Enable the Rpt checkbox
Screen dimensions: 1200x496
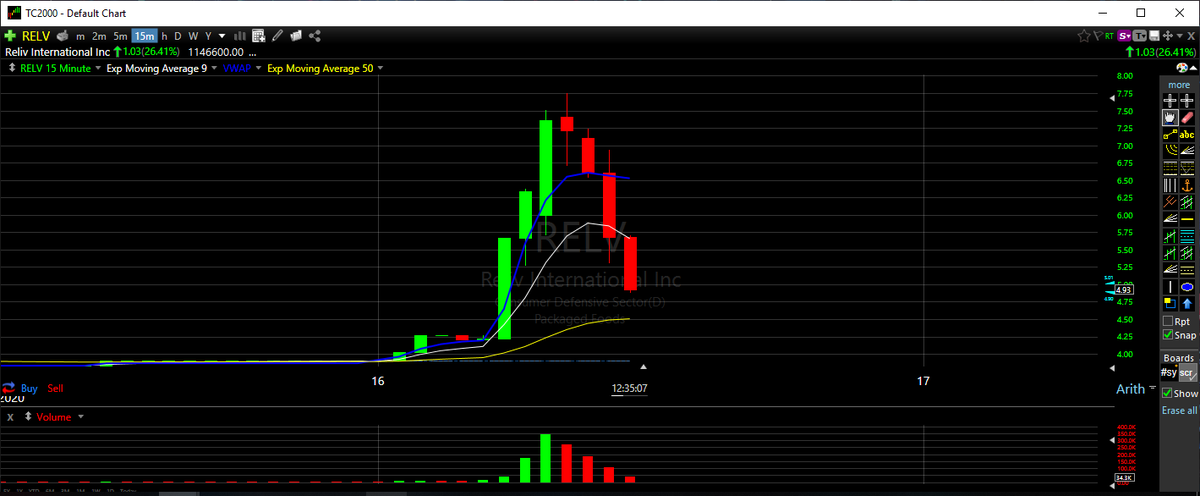(x=1168, y=321)
